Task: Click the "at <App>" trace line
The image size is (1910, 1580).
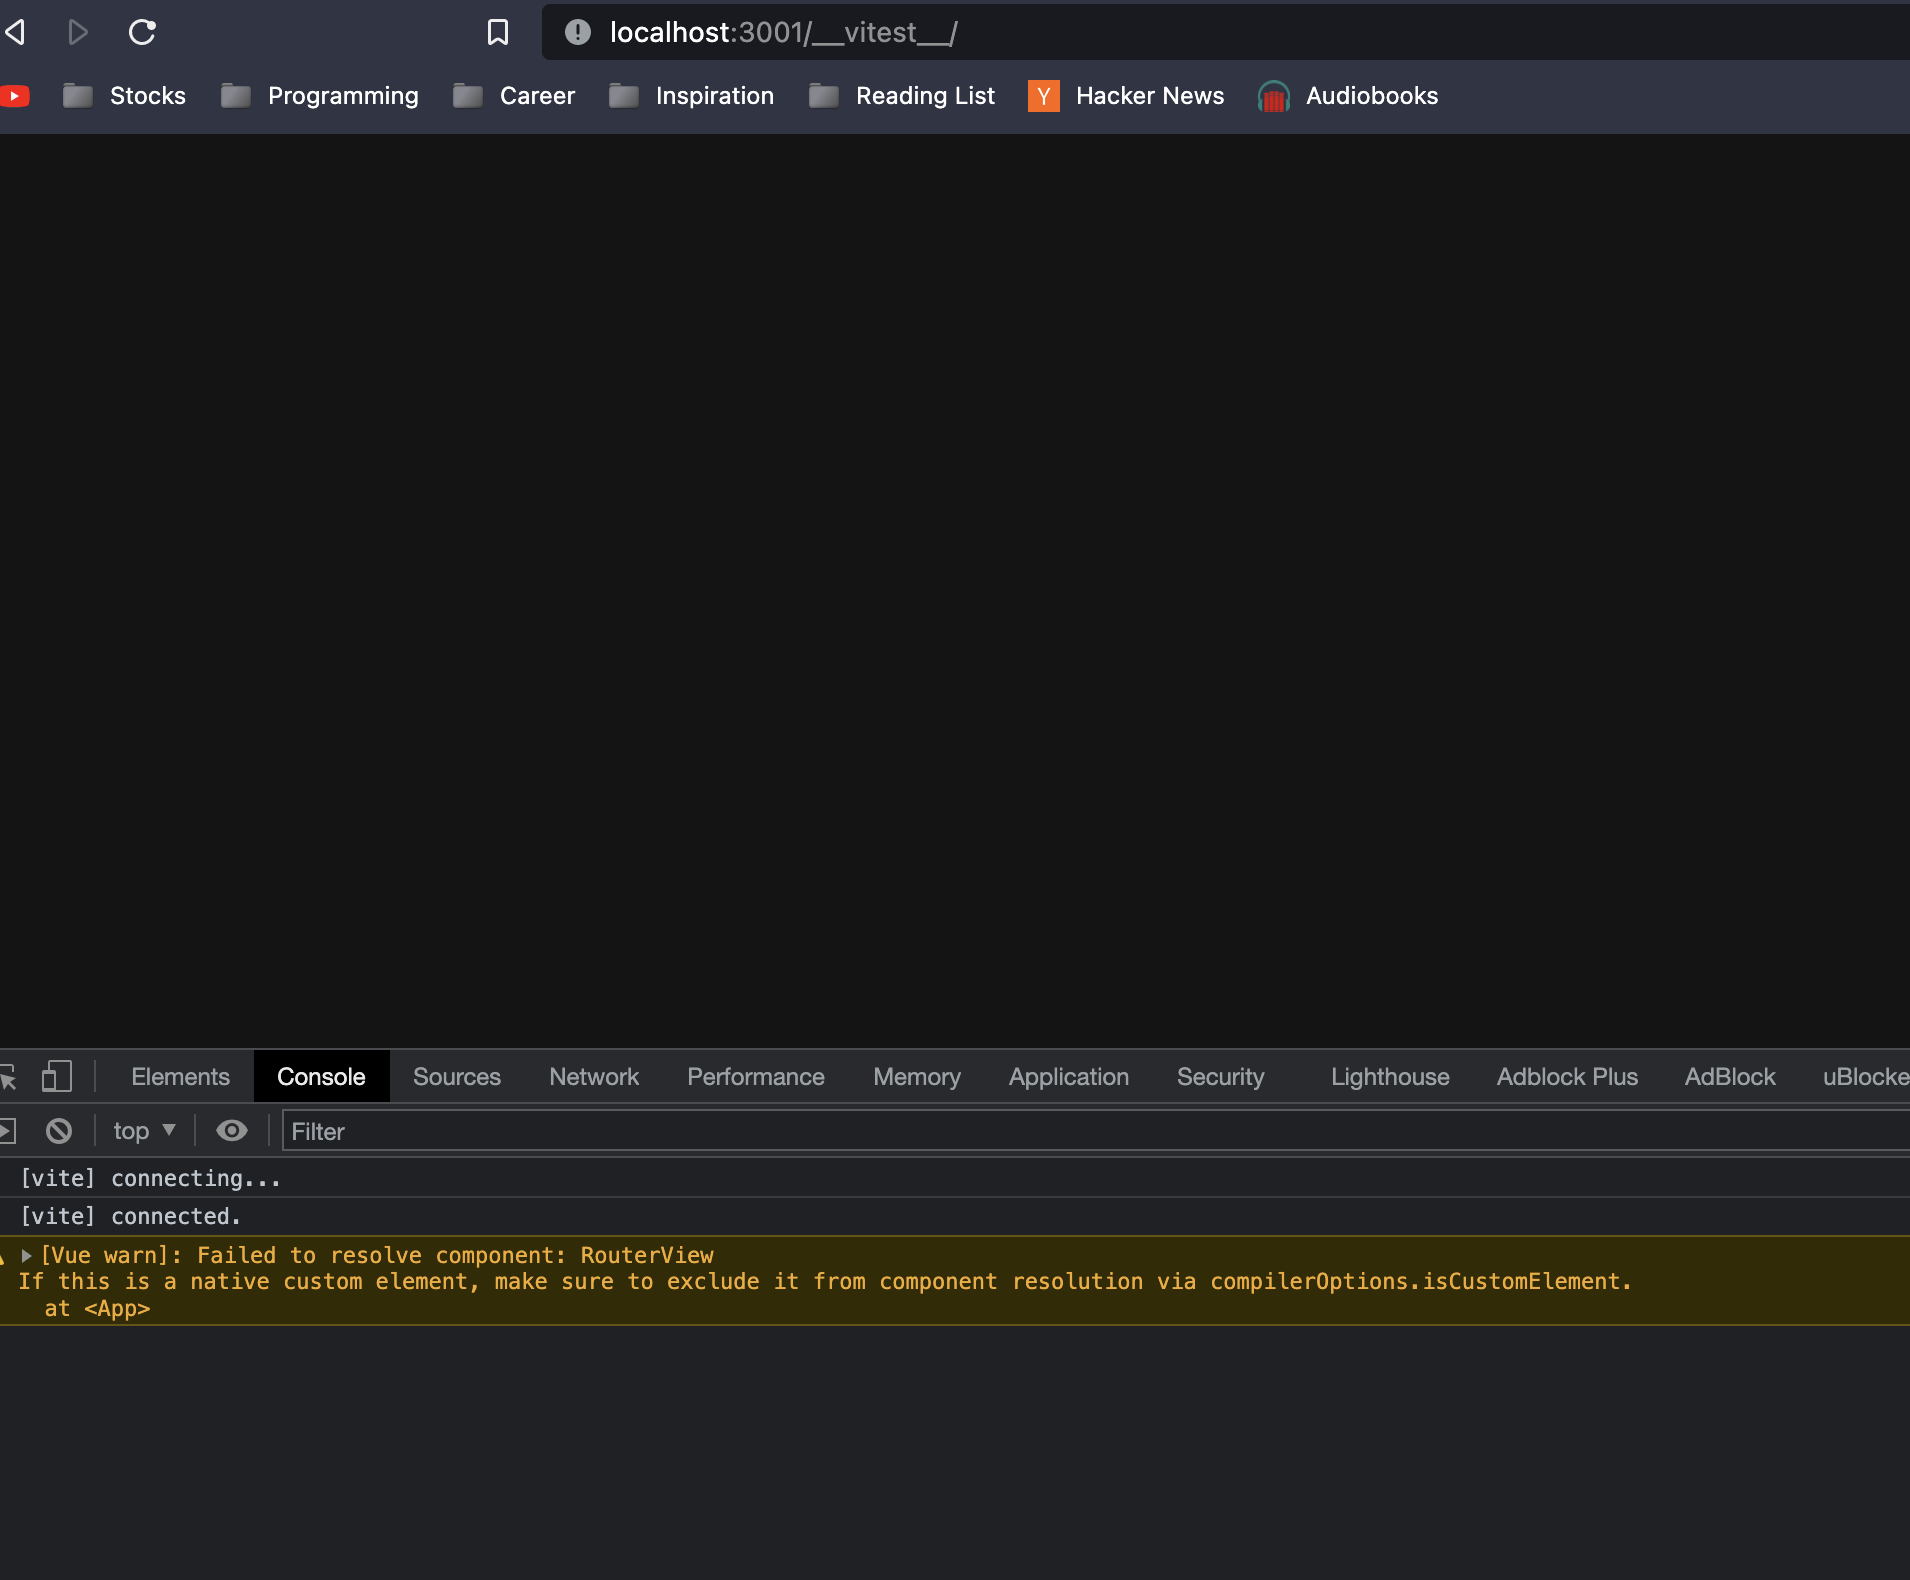Action: point(97,1308)
